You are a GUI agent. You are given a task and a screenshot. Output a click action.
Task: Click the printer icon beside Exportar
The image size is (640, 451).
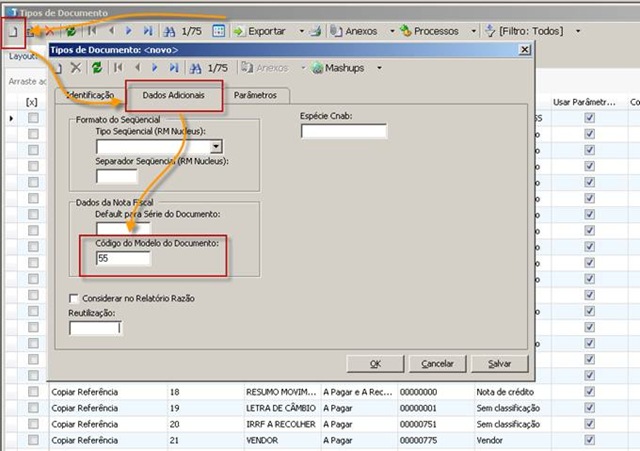click(x=316, y=31)
